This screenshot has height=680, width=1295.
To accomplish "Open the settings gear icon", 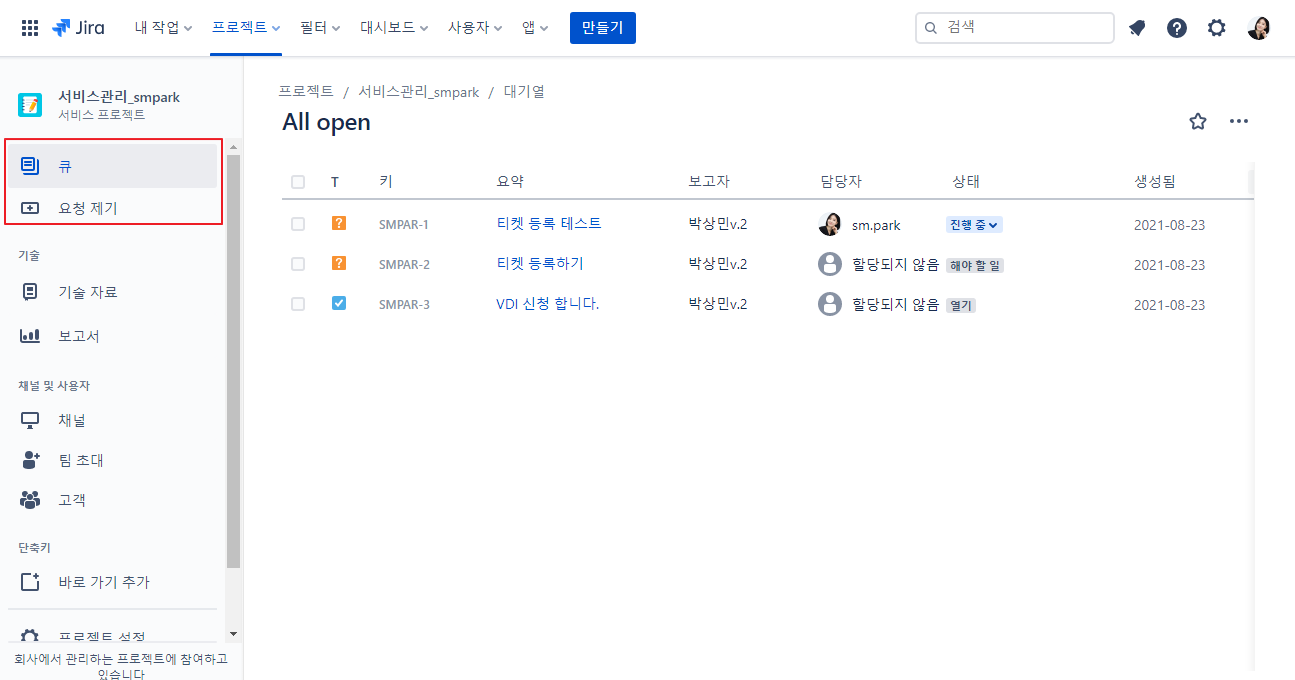I will click(x=1216, y=28).
